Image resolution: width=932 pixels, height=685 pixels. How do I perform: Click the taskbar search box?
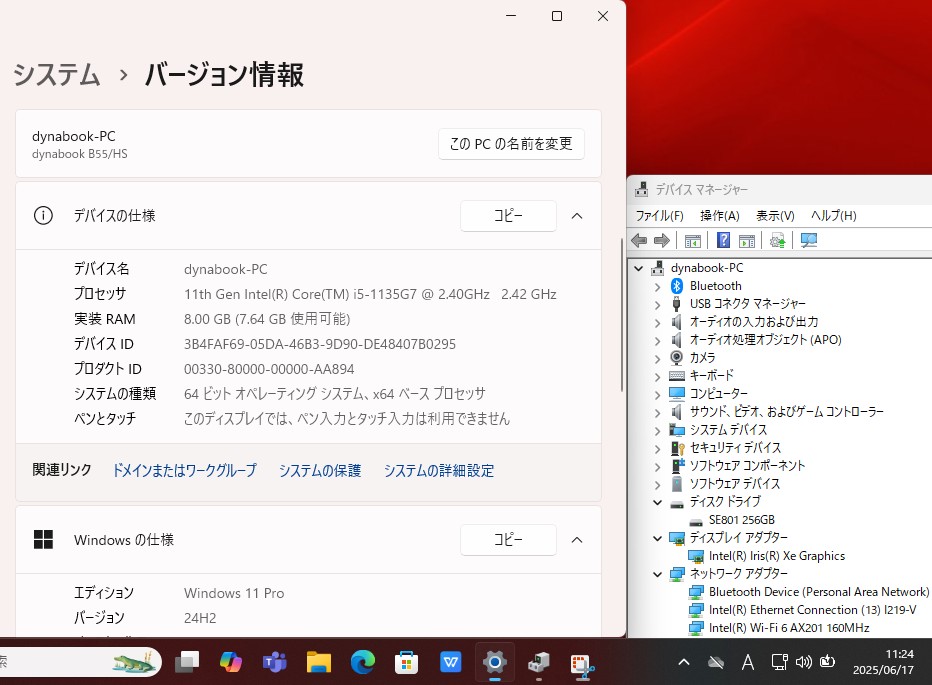(80, 662)
